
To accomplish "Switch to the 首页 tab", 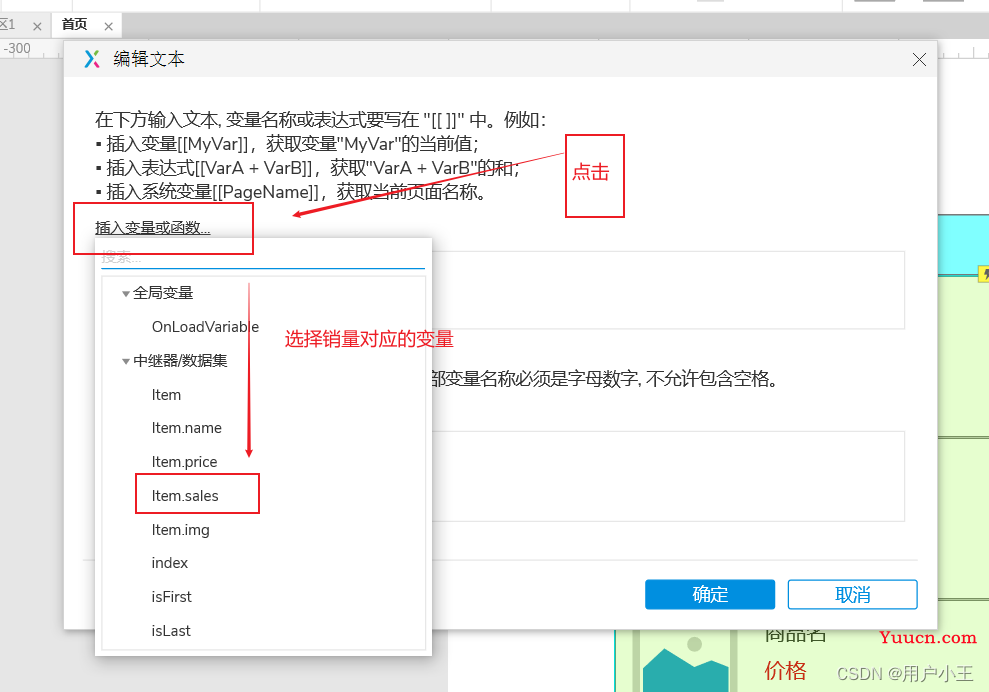I will point(74,25).
